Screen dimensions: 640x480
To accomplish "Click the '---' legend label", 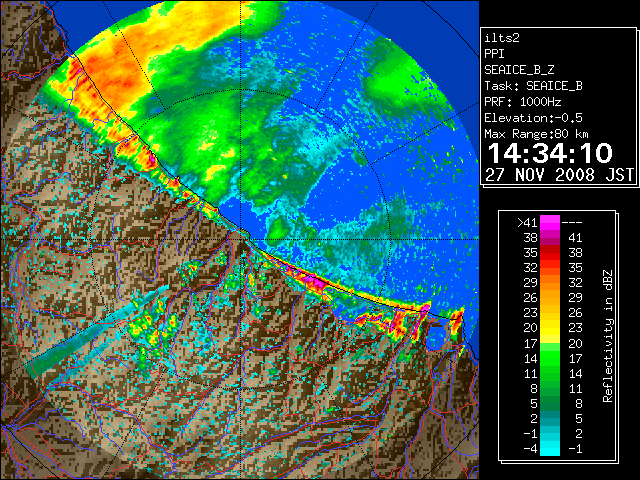I will 572,223.
